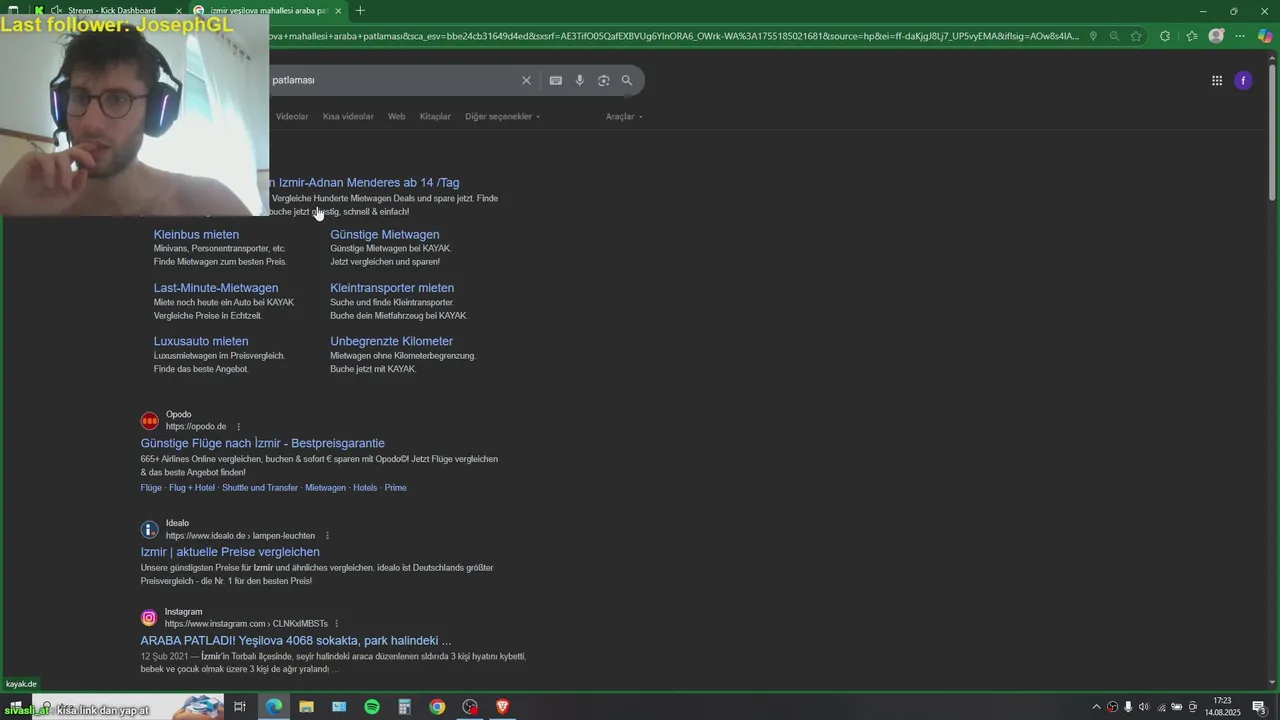Screen dimensions: 1280x720
Task: Open the Flug + Hotel sitelink
Action: (x=192, y=488)
